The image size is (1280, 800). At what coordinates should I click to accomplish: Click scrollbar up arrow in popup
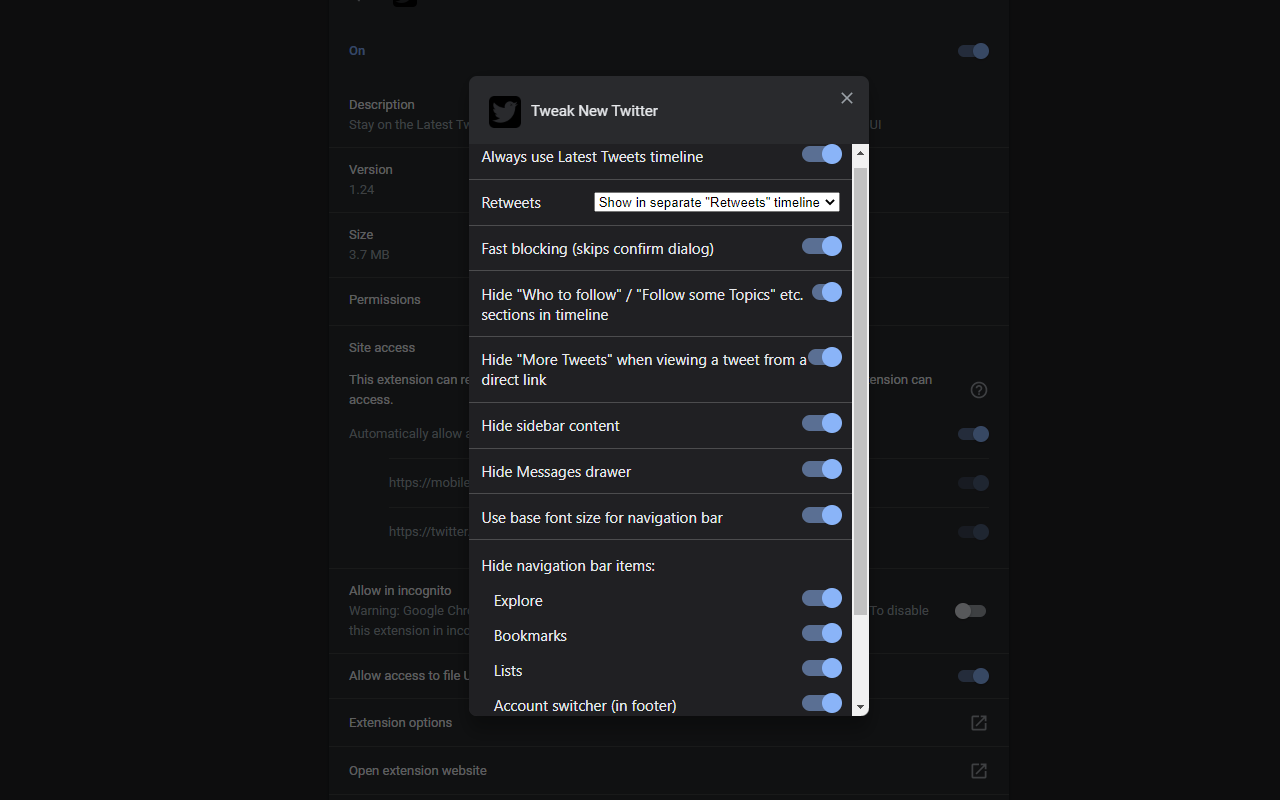pos(860,153)
